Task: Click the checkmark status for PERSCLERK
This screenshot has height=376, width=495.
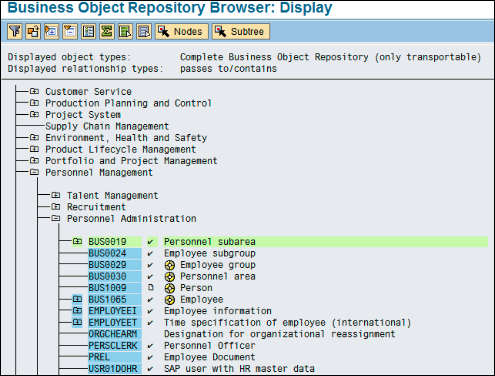Action: coord(150,346)
